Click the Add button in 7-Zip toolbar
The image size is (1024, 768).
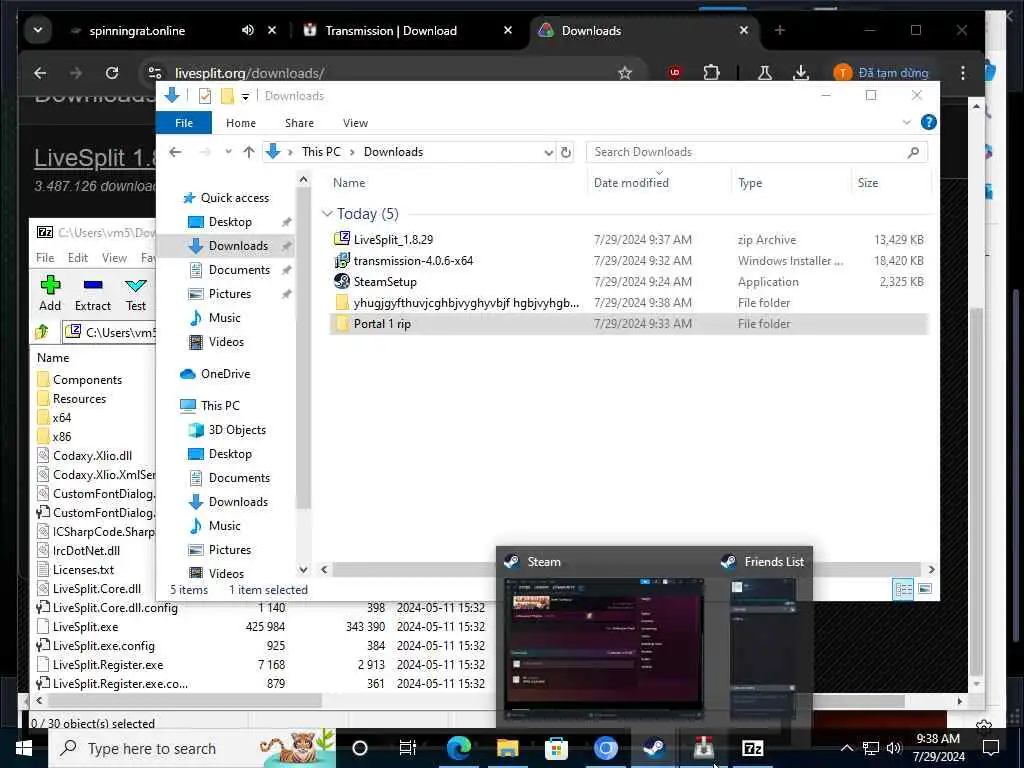50,293
